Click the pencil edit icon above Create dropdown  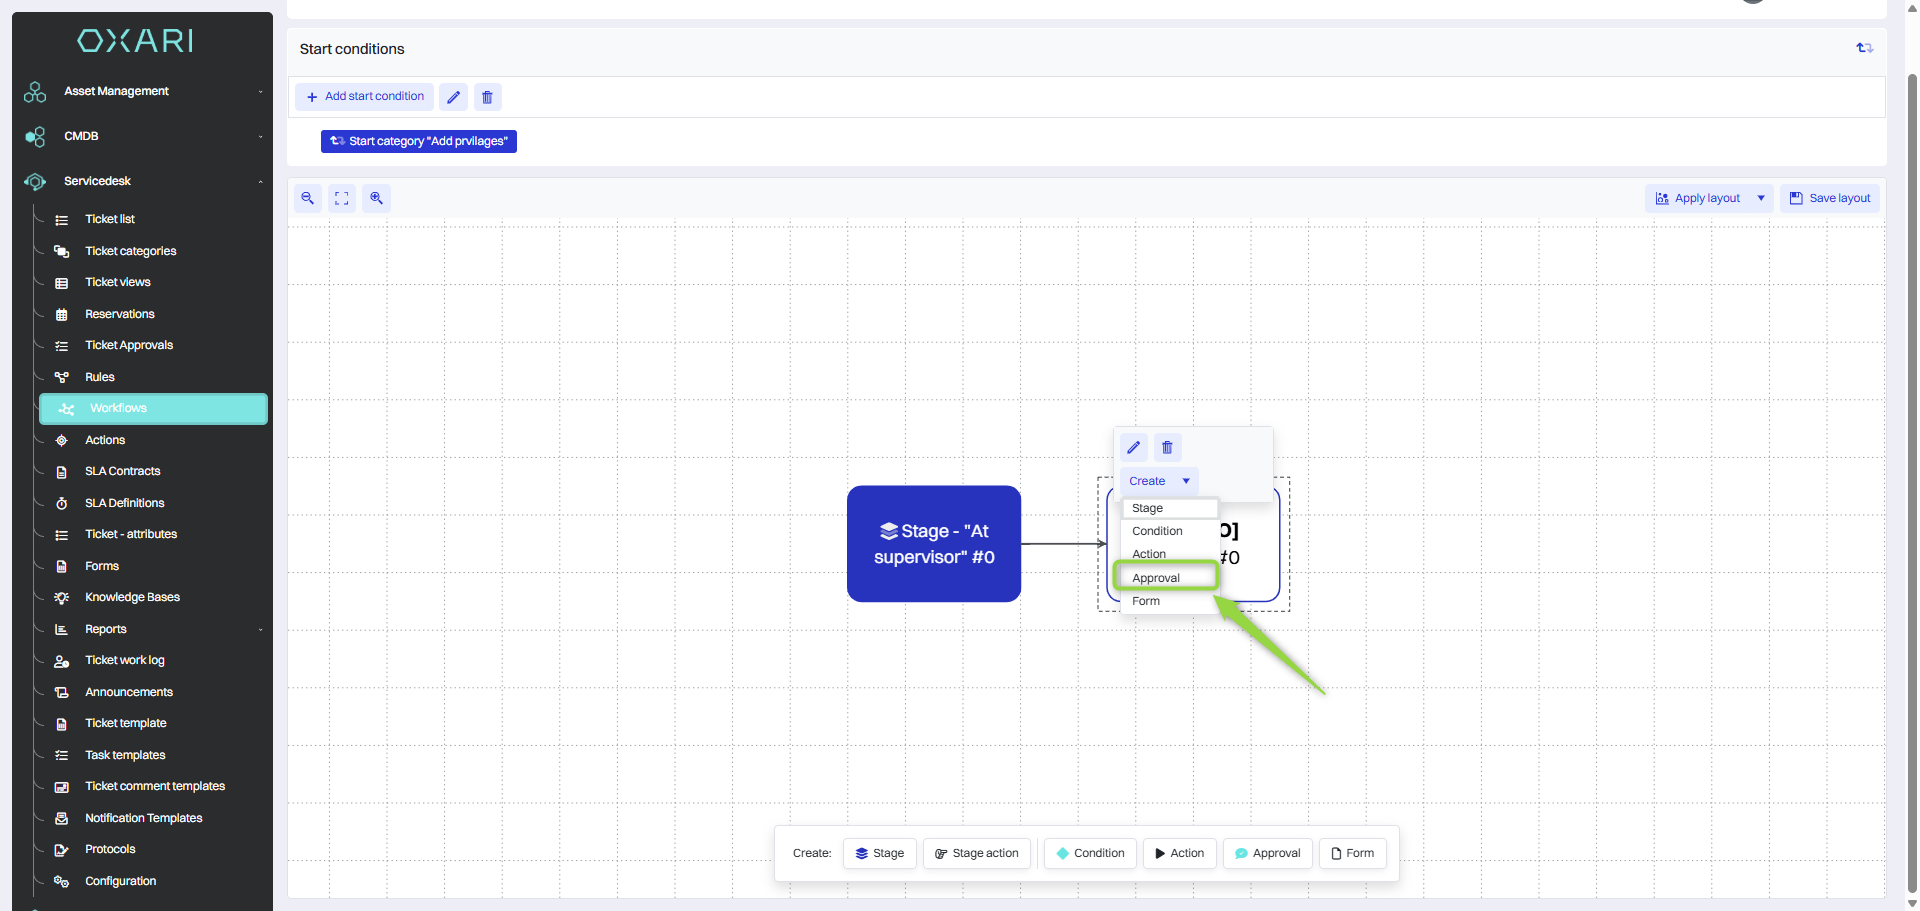1134,447
